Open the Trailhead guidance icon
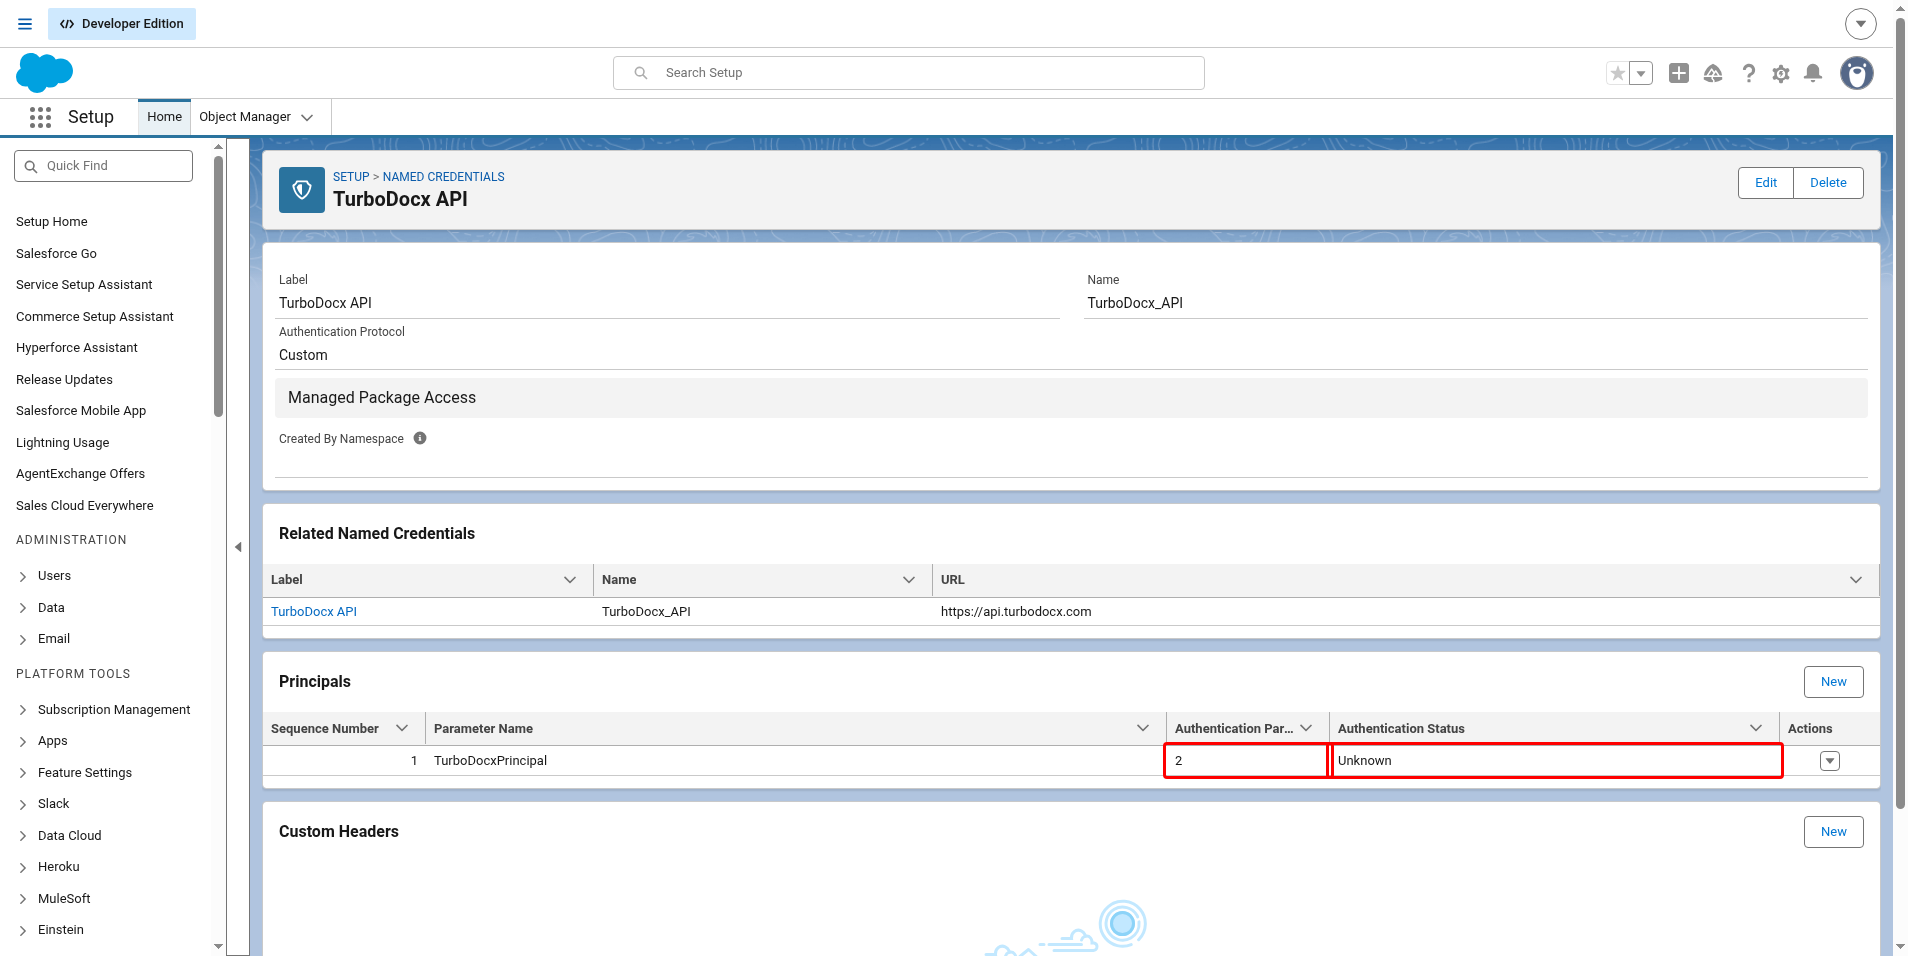The width and height of the screenshot is (1908, 956). tap(1713, 73)
